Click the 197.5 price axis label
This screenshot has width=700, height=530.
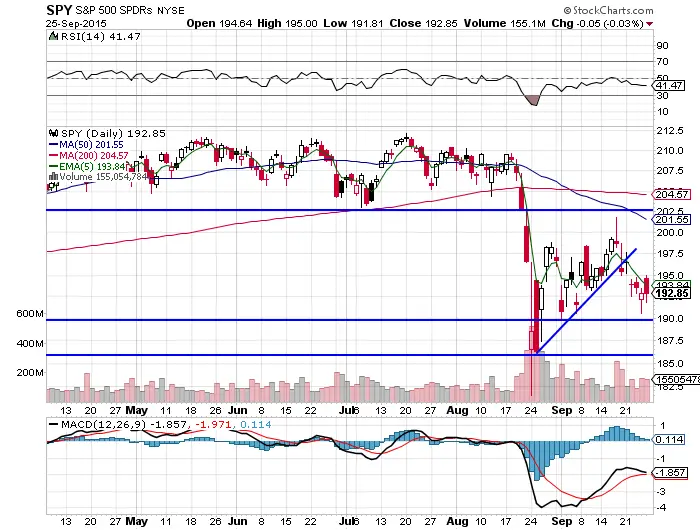[x=670, y=254]
